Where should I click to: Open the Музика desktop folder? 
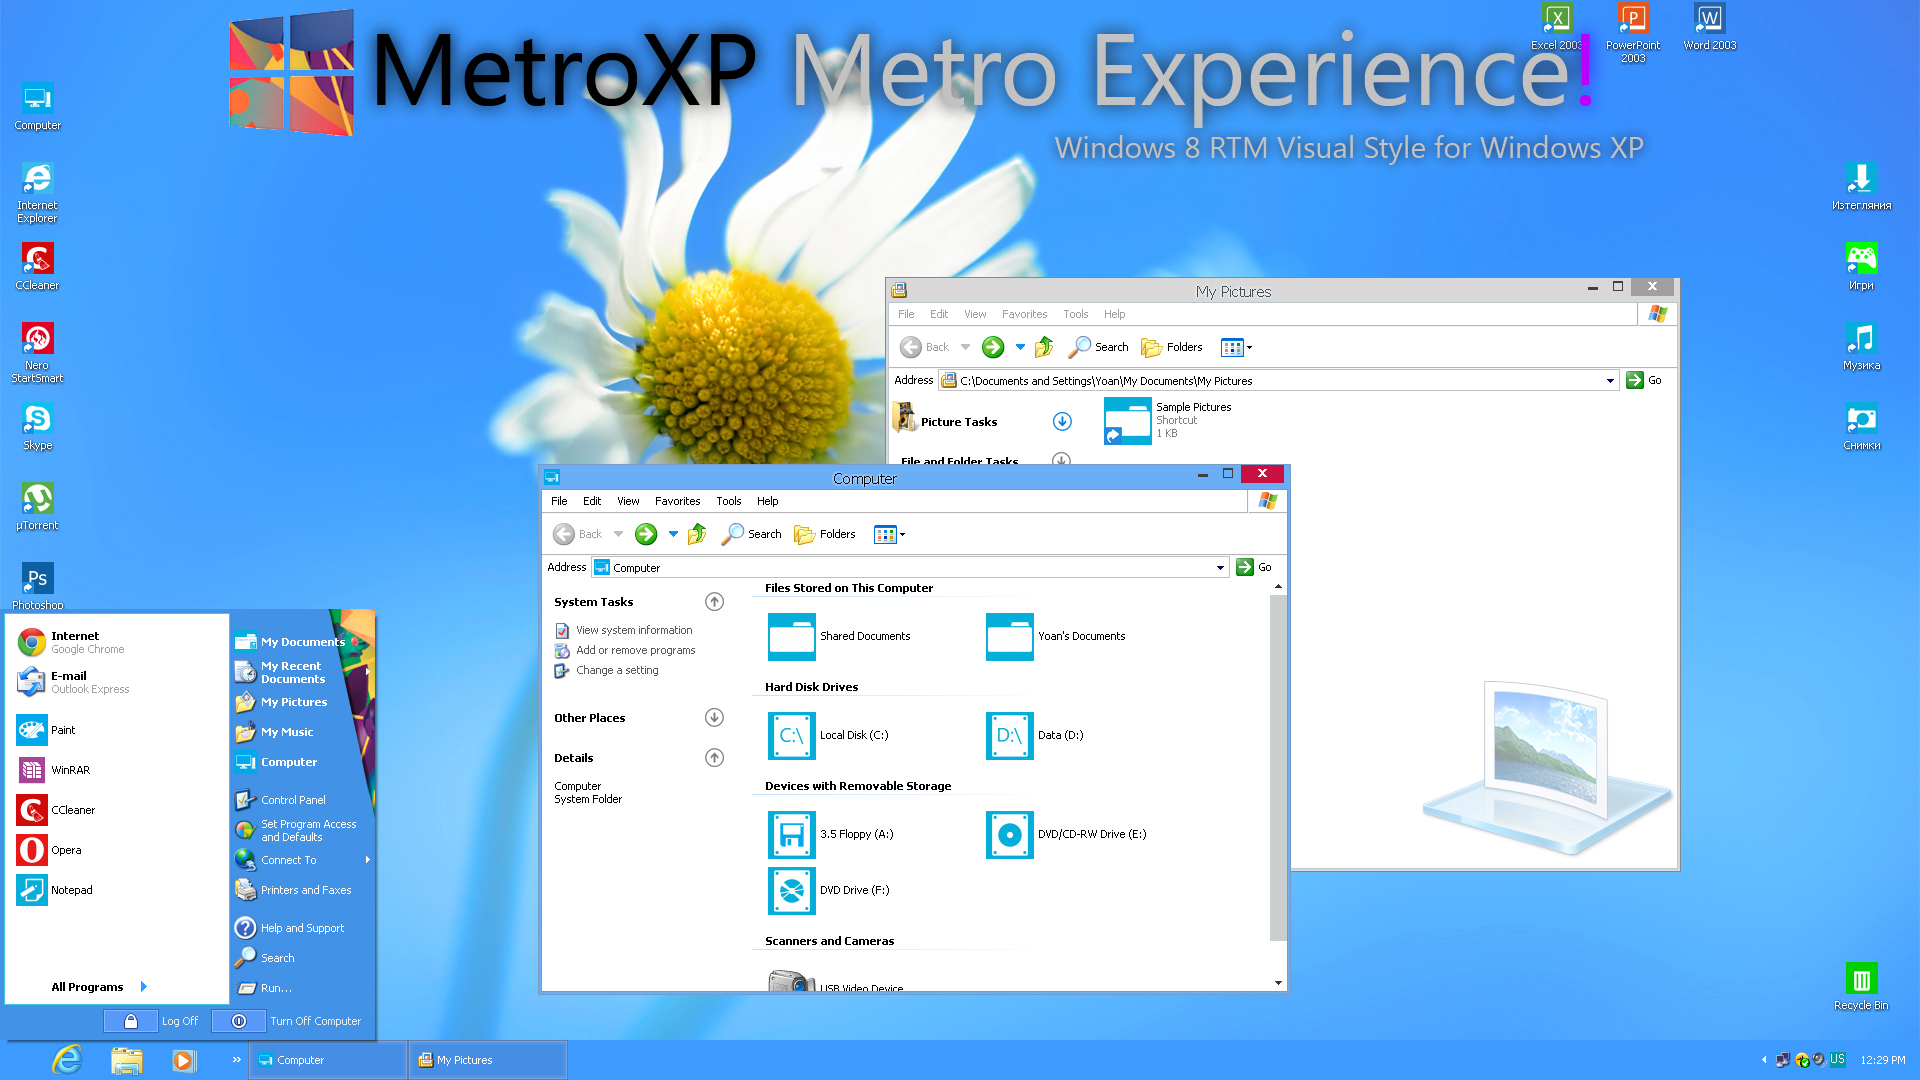[x=1861, y=346]
